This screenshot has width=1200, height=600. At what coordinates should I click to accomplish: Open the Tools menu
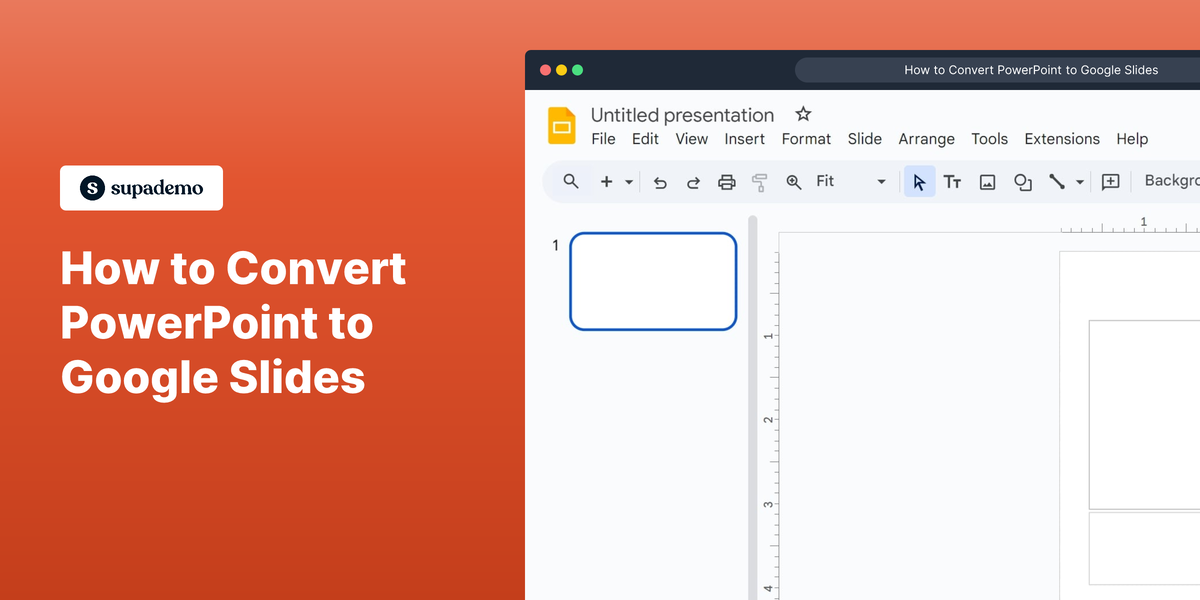[x=990, y=139]
